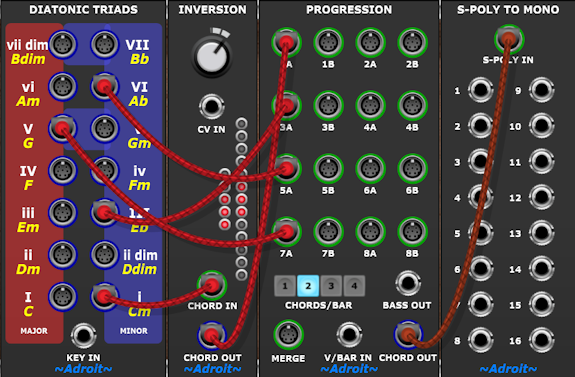Click the 2A socket on Progression
Viewport: 575px width, 377px height.
370,42
